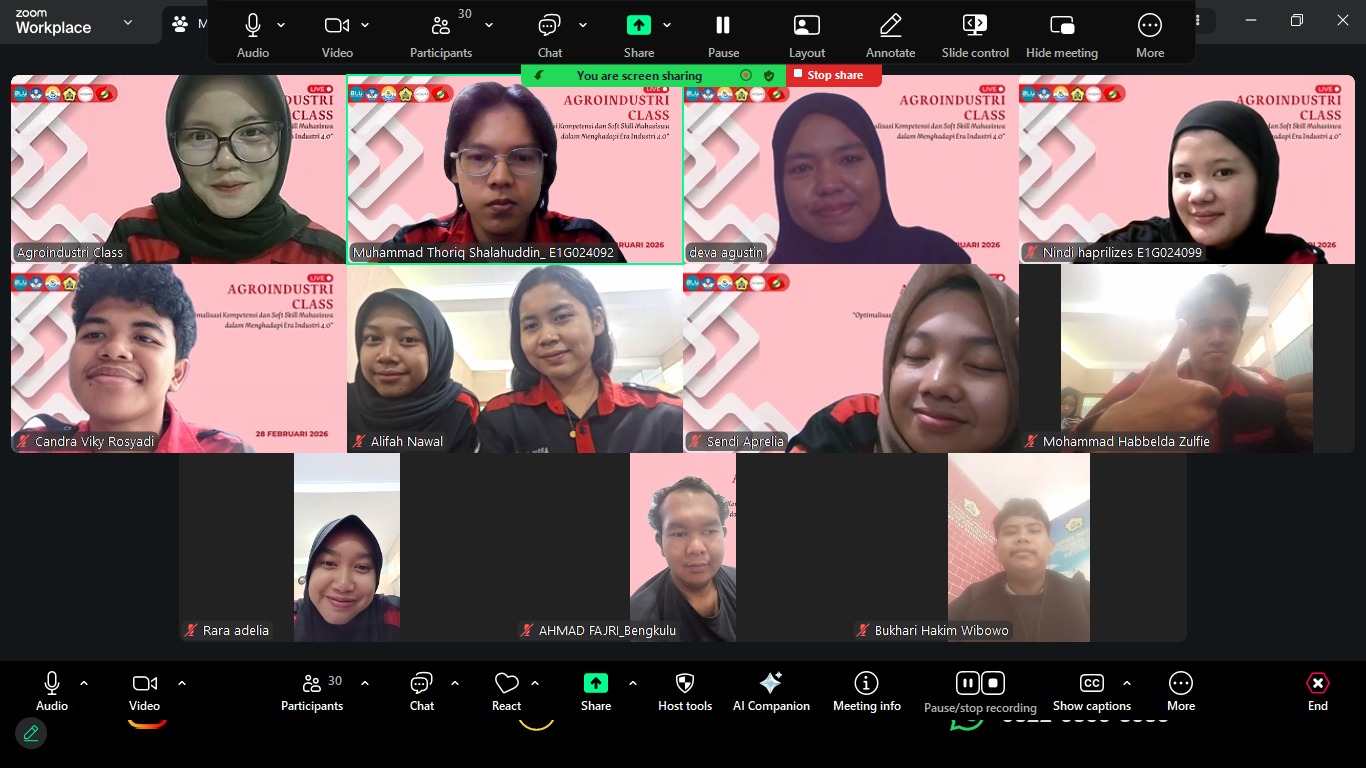Open Host tools shield icon

tap(685, 692)
